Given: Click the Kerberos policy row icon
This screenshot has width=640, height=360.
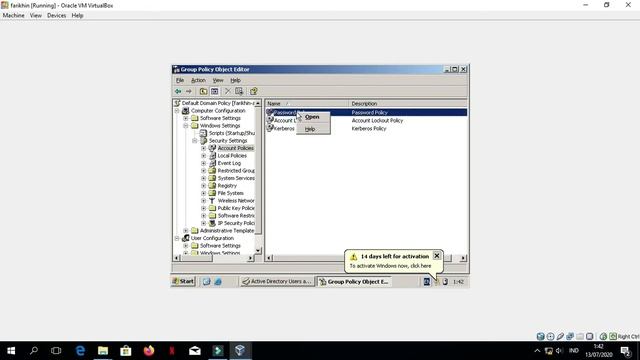Looking at the screenshot, I should 269,128.
